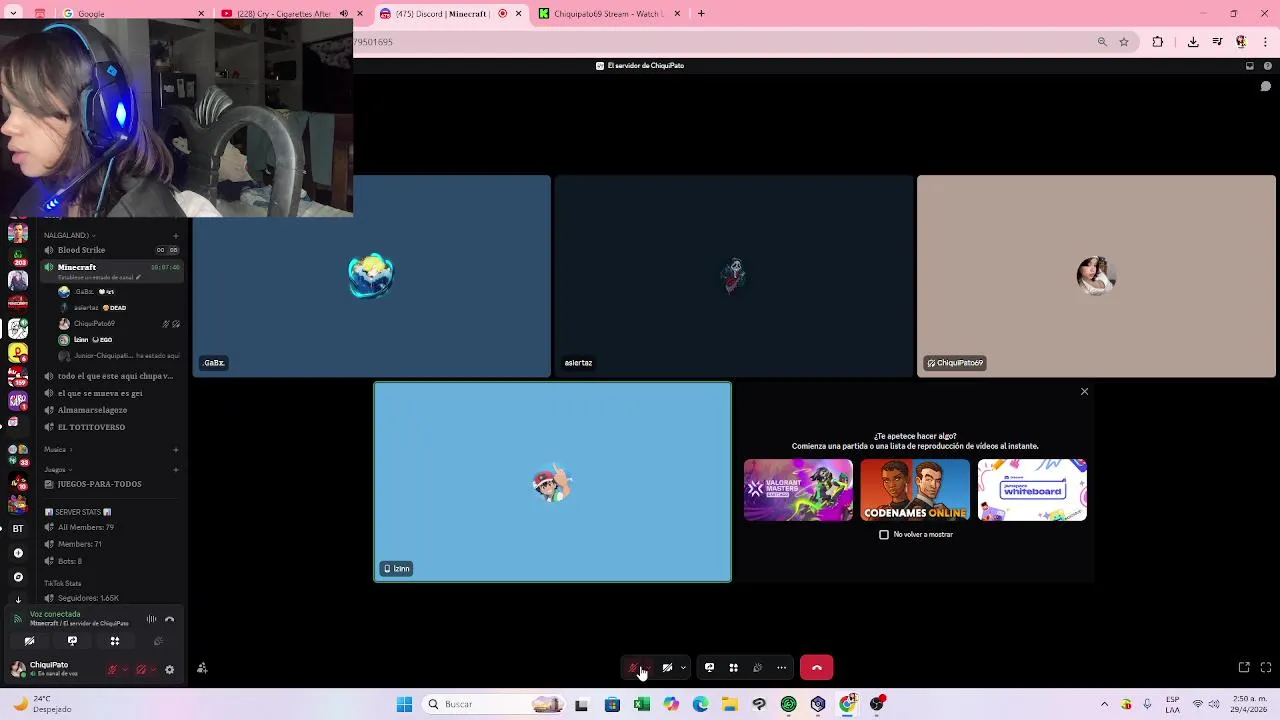The width and height of the screenshot is (1280, 720).
Task: Select .GaBz. participant video tile
Action: 371,276
